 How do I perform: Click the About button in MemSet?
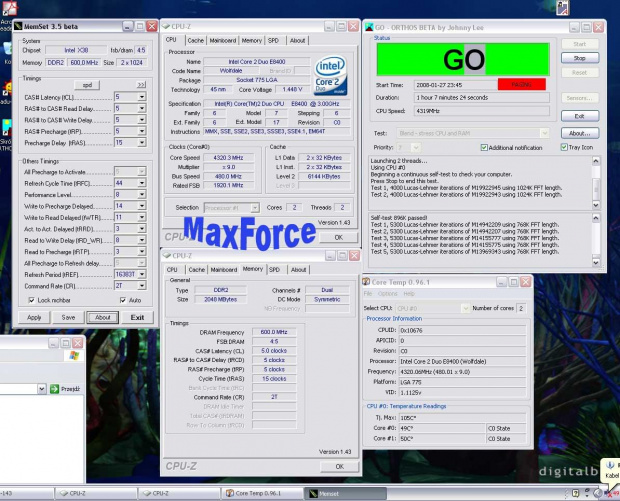102,318
